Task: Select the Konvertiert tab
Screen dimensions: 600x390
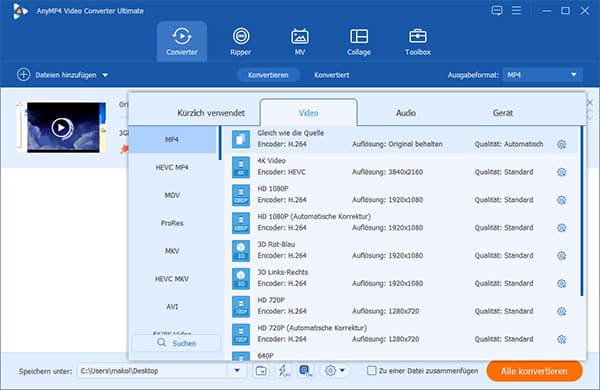Action: (x=331, y=75)
